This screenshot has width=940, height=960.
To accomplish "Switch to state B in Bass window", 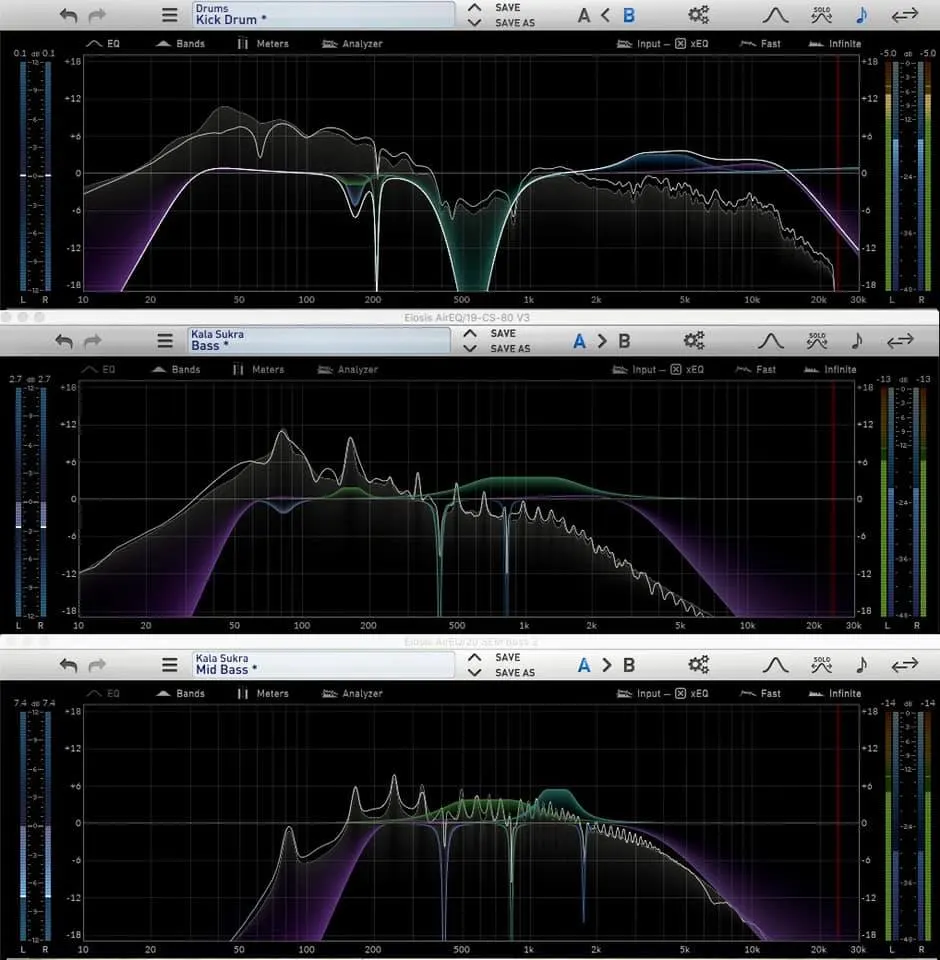I will pyautogui.click(x=624, y=341).
